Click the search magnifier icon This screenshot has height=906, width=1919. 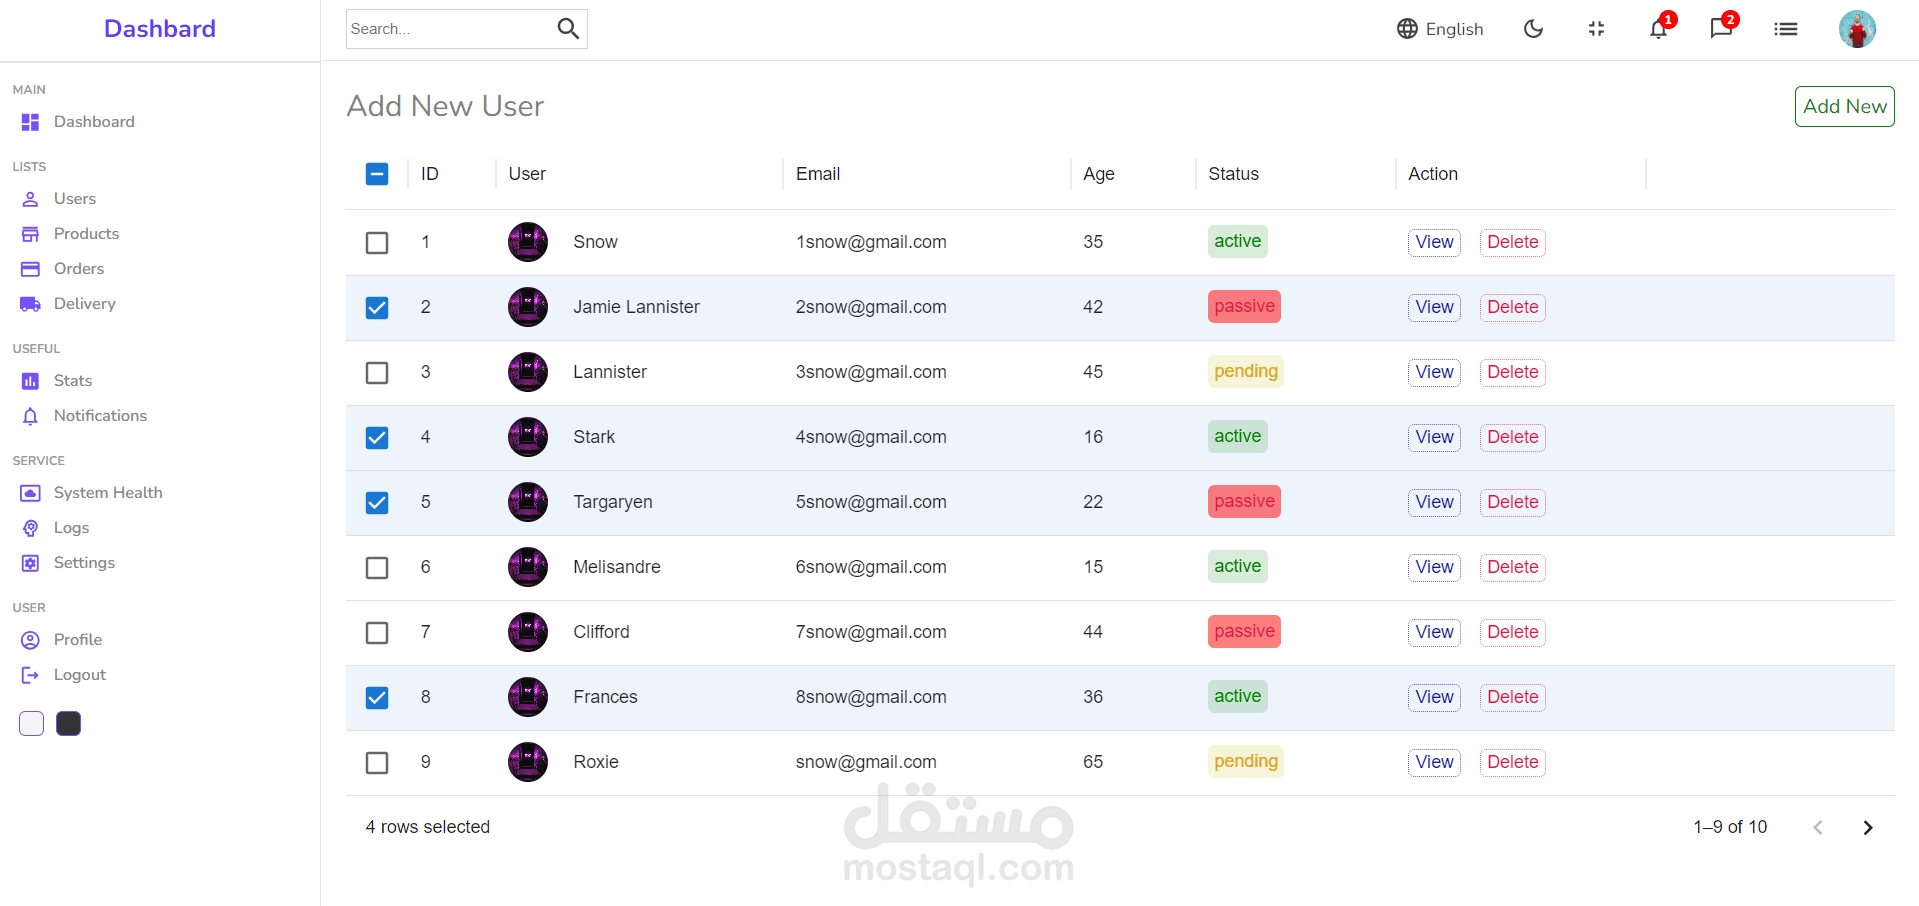(568, 29)
